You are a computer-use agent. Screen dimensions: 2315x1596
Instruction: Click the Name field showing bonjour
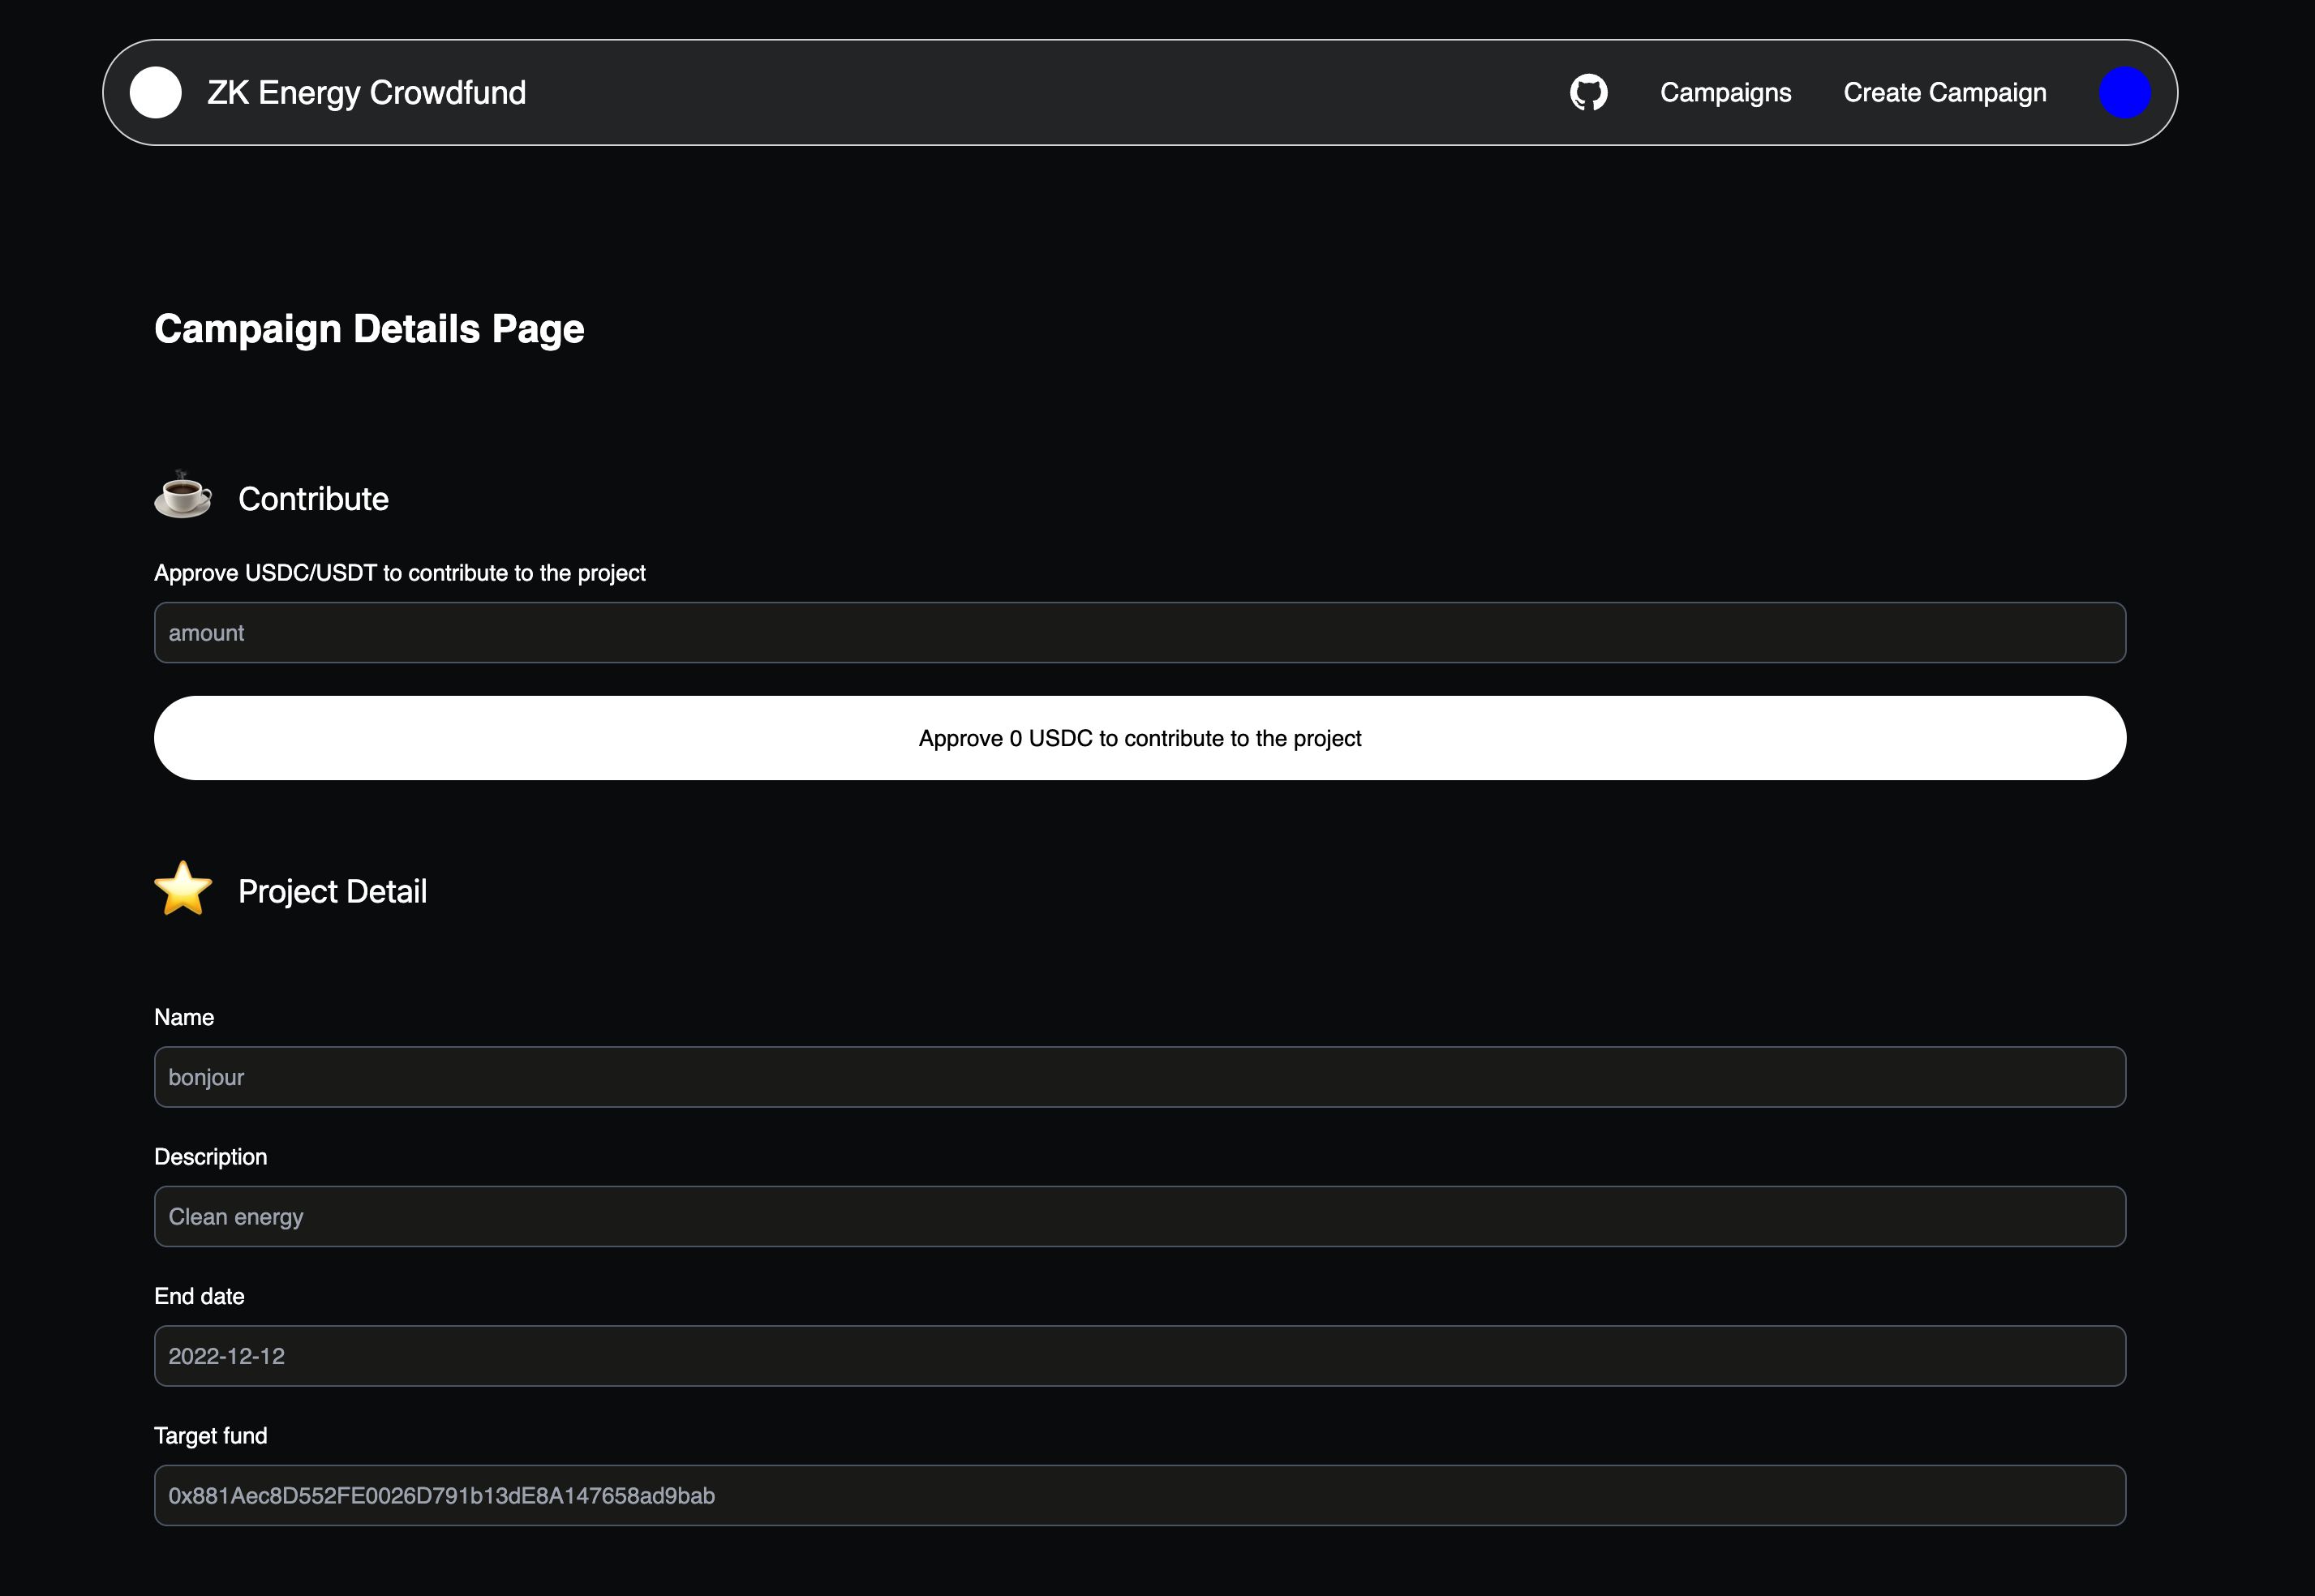pyautogui.click(x=1140, y=1075)
